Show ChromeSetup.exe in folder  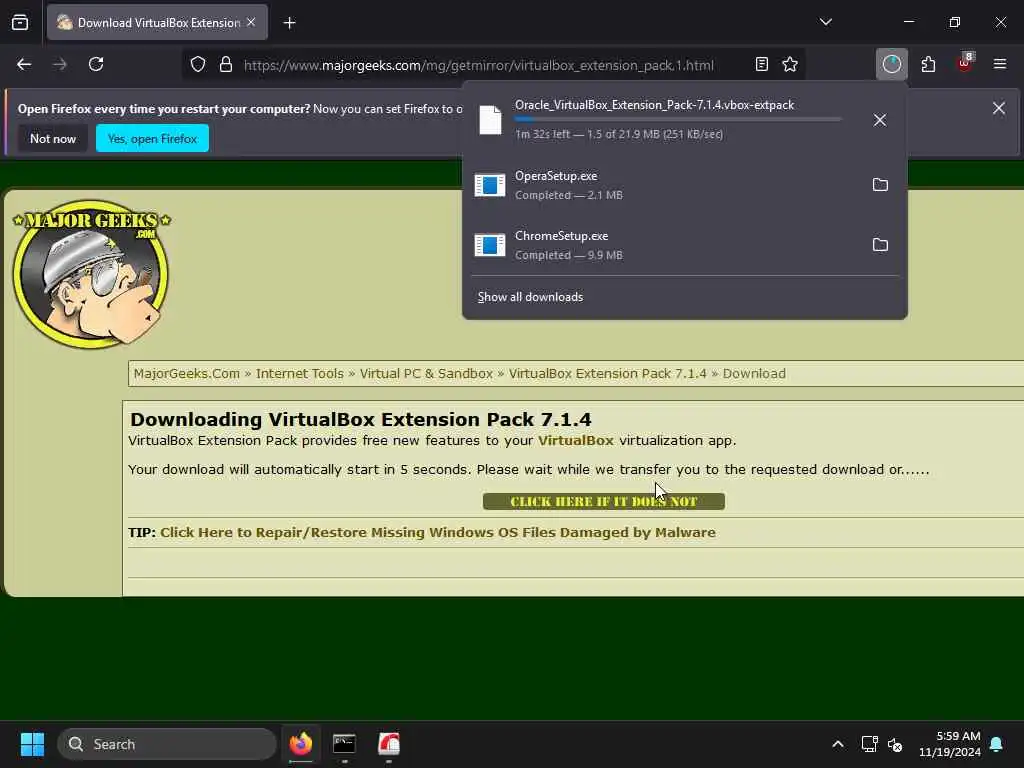pyautogui.click(x=880, y=245)
